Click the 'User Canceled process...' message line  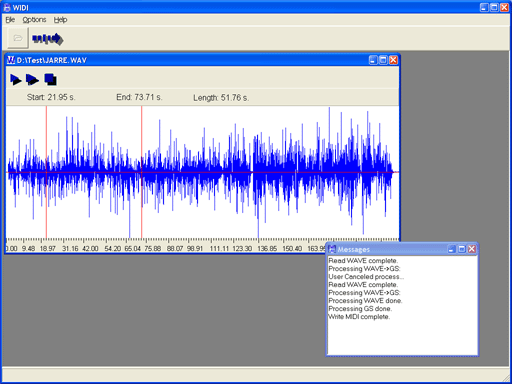[x=366, y=277]
